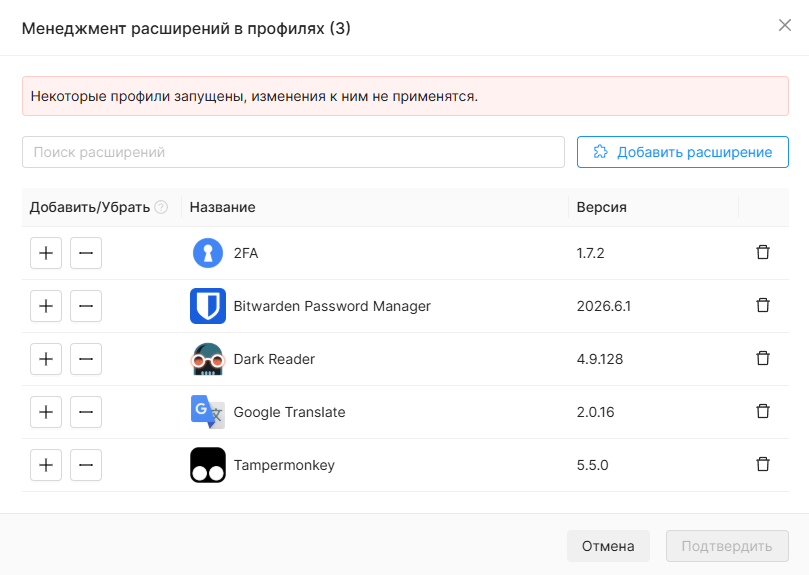Select the 2FA extension name
809x575 pixels.
pos(246,253)
